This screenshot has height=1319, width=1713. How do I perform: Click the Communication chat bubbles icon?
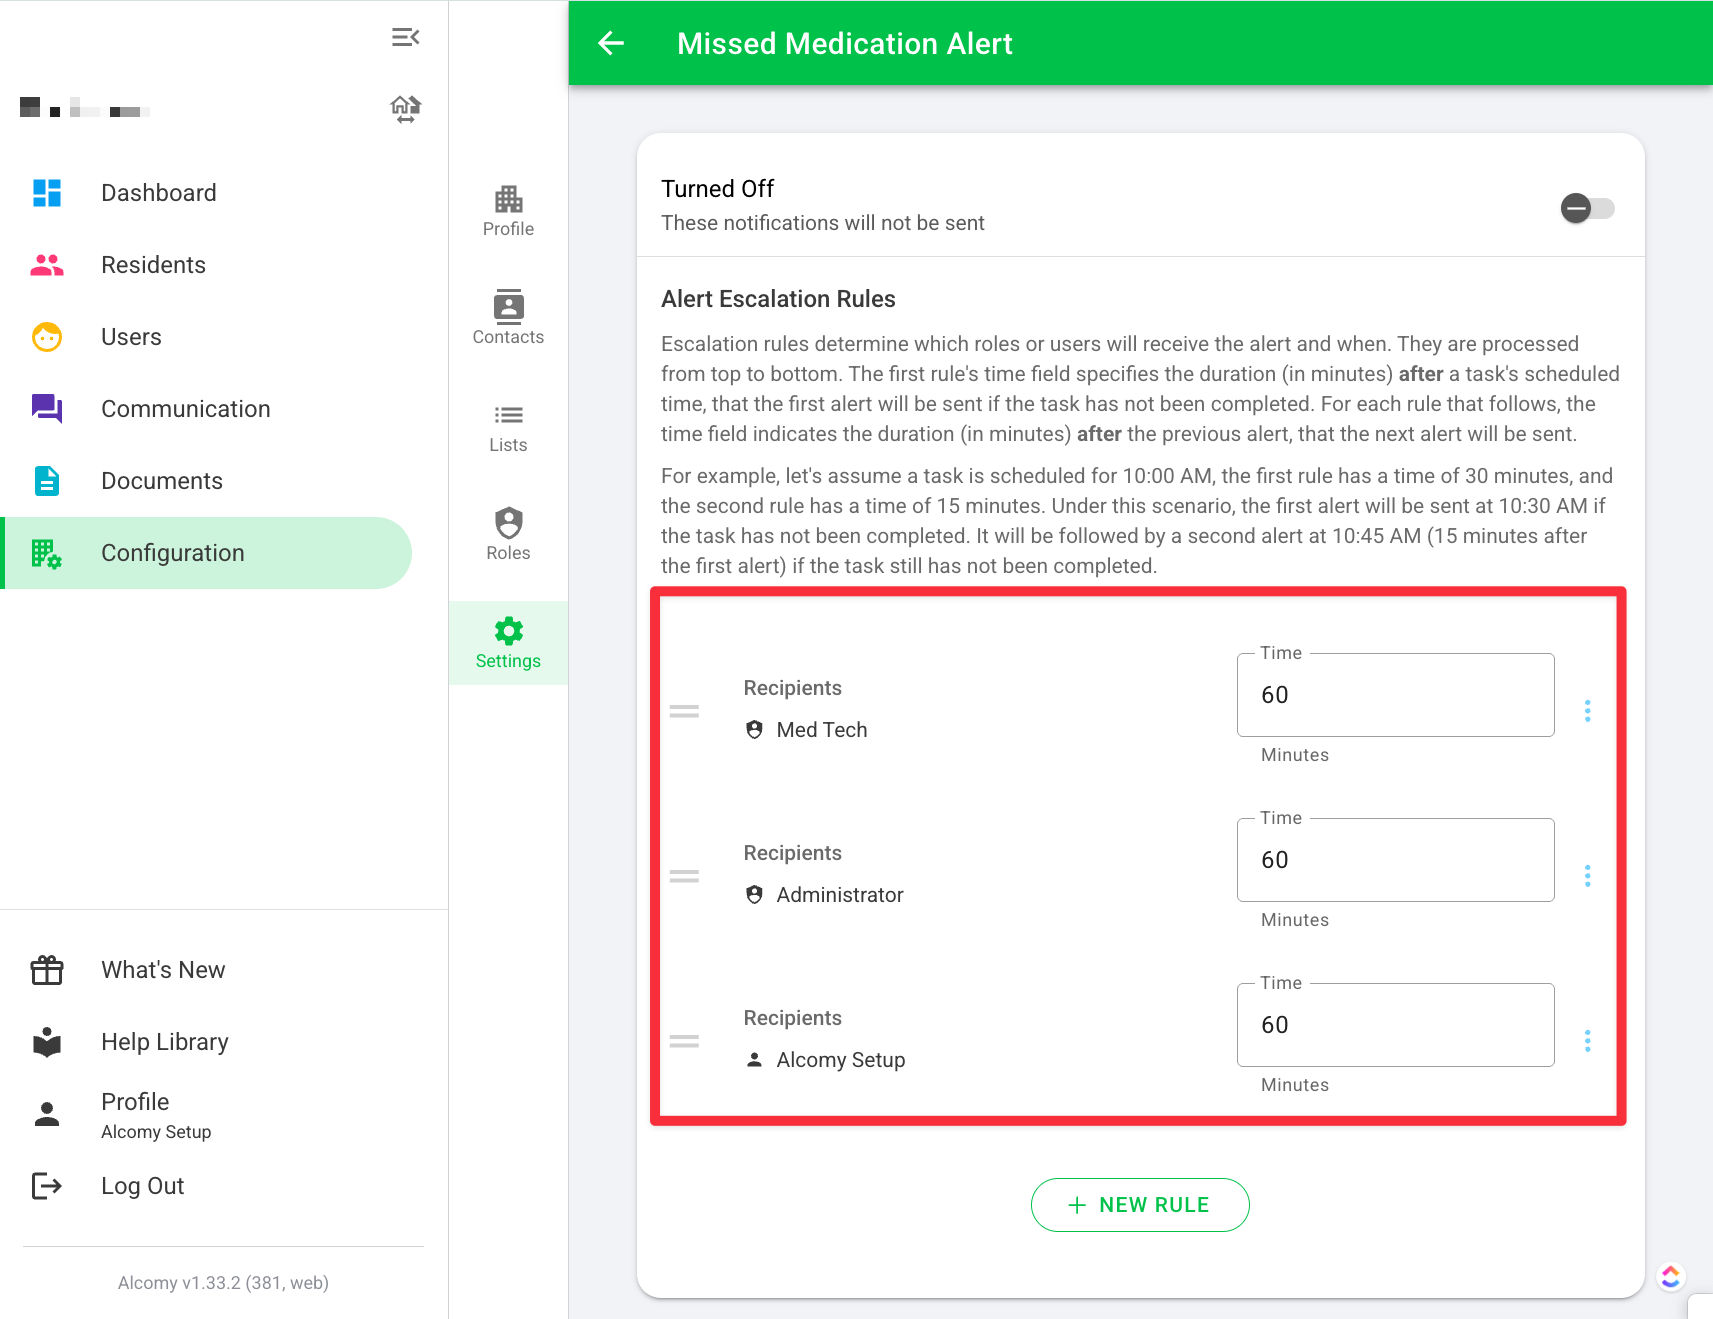(47, 409)
